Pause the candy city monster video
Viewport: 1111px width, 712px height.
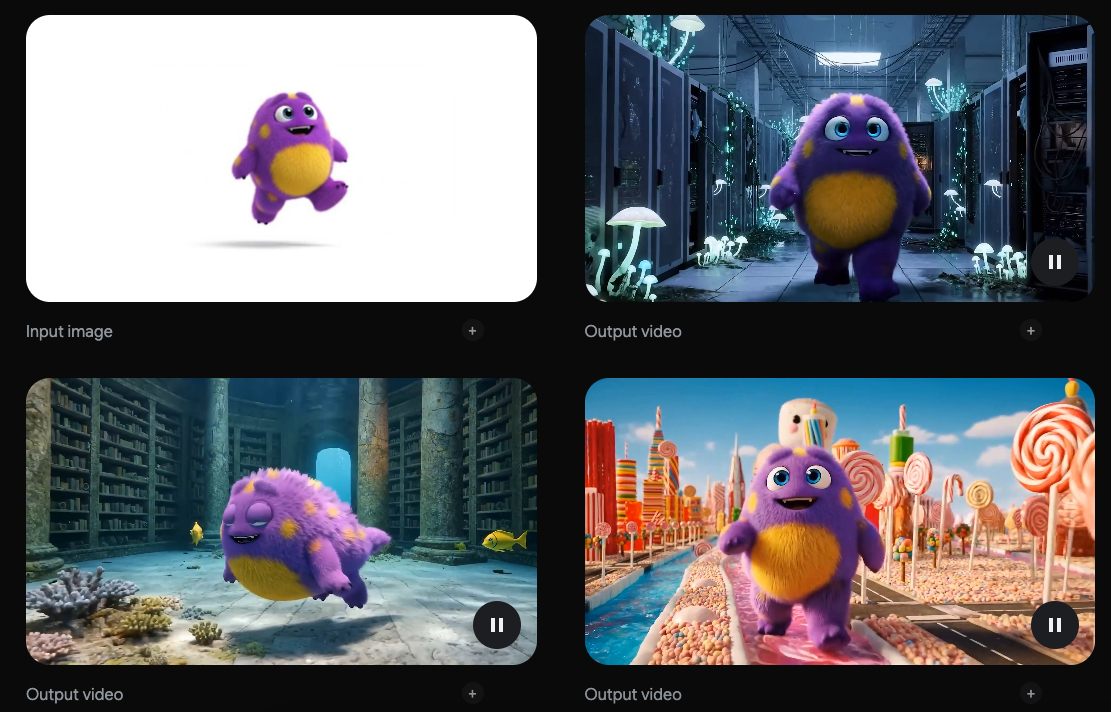(1054, 625)
